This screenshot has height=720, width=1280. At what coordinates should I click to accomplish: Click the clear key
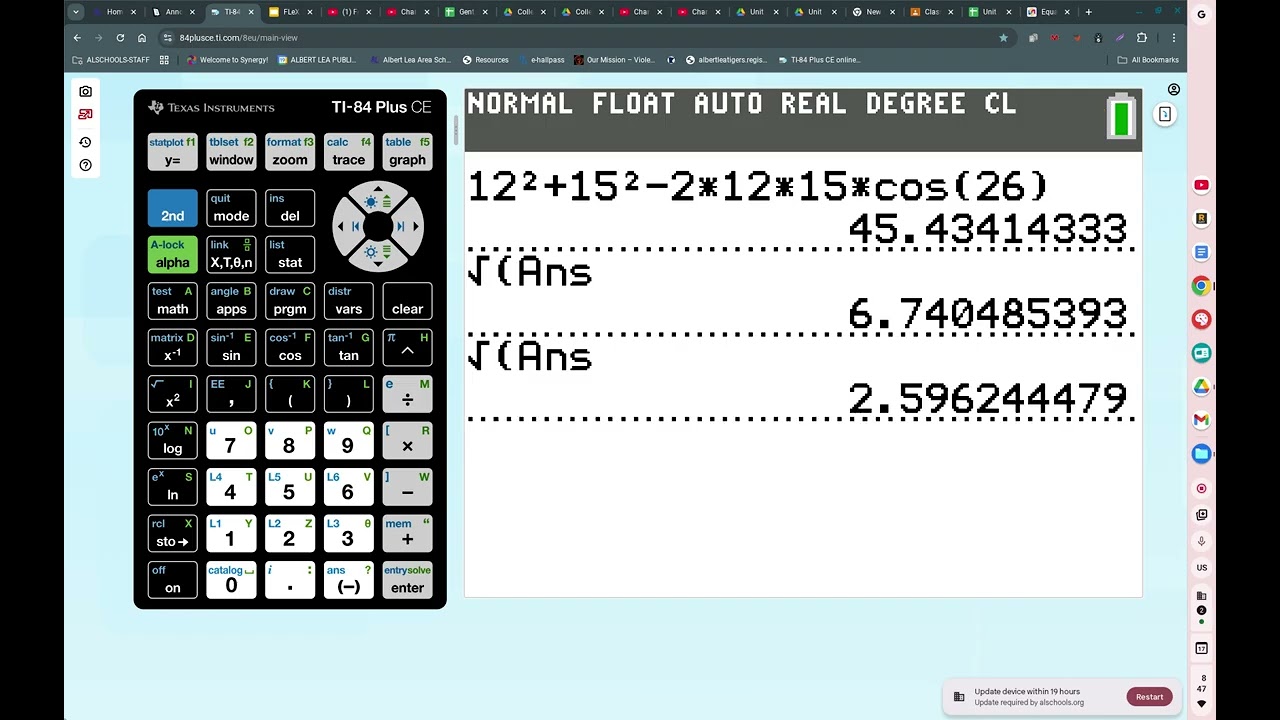click(407, 301)
